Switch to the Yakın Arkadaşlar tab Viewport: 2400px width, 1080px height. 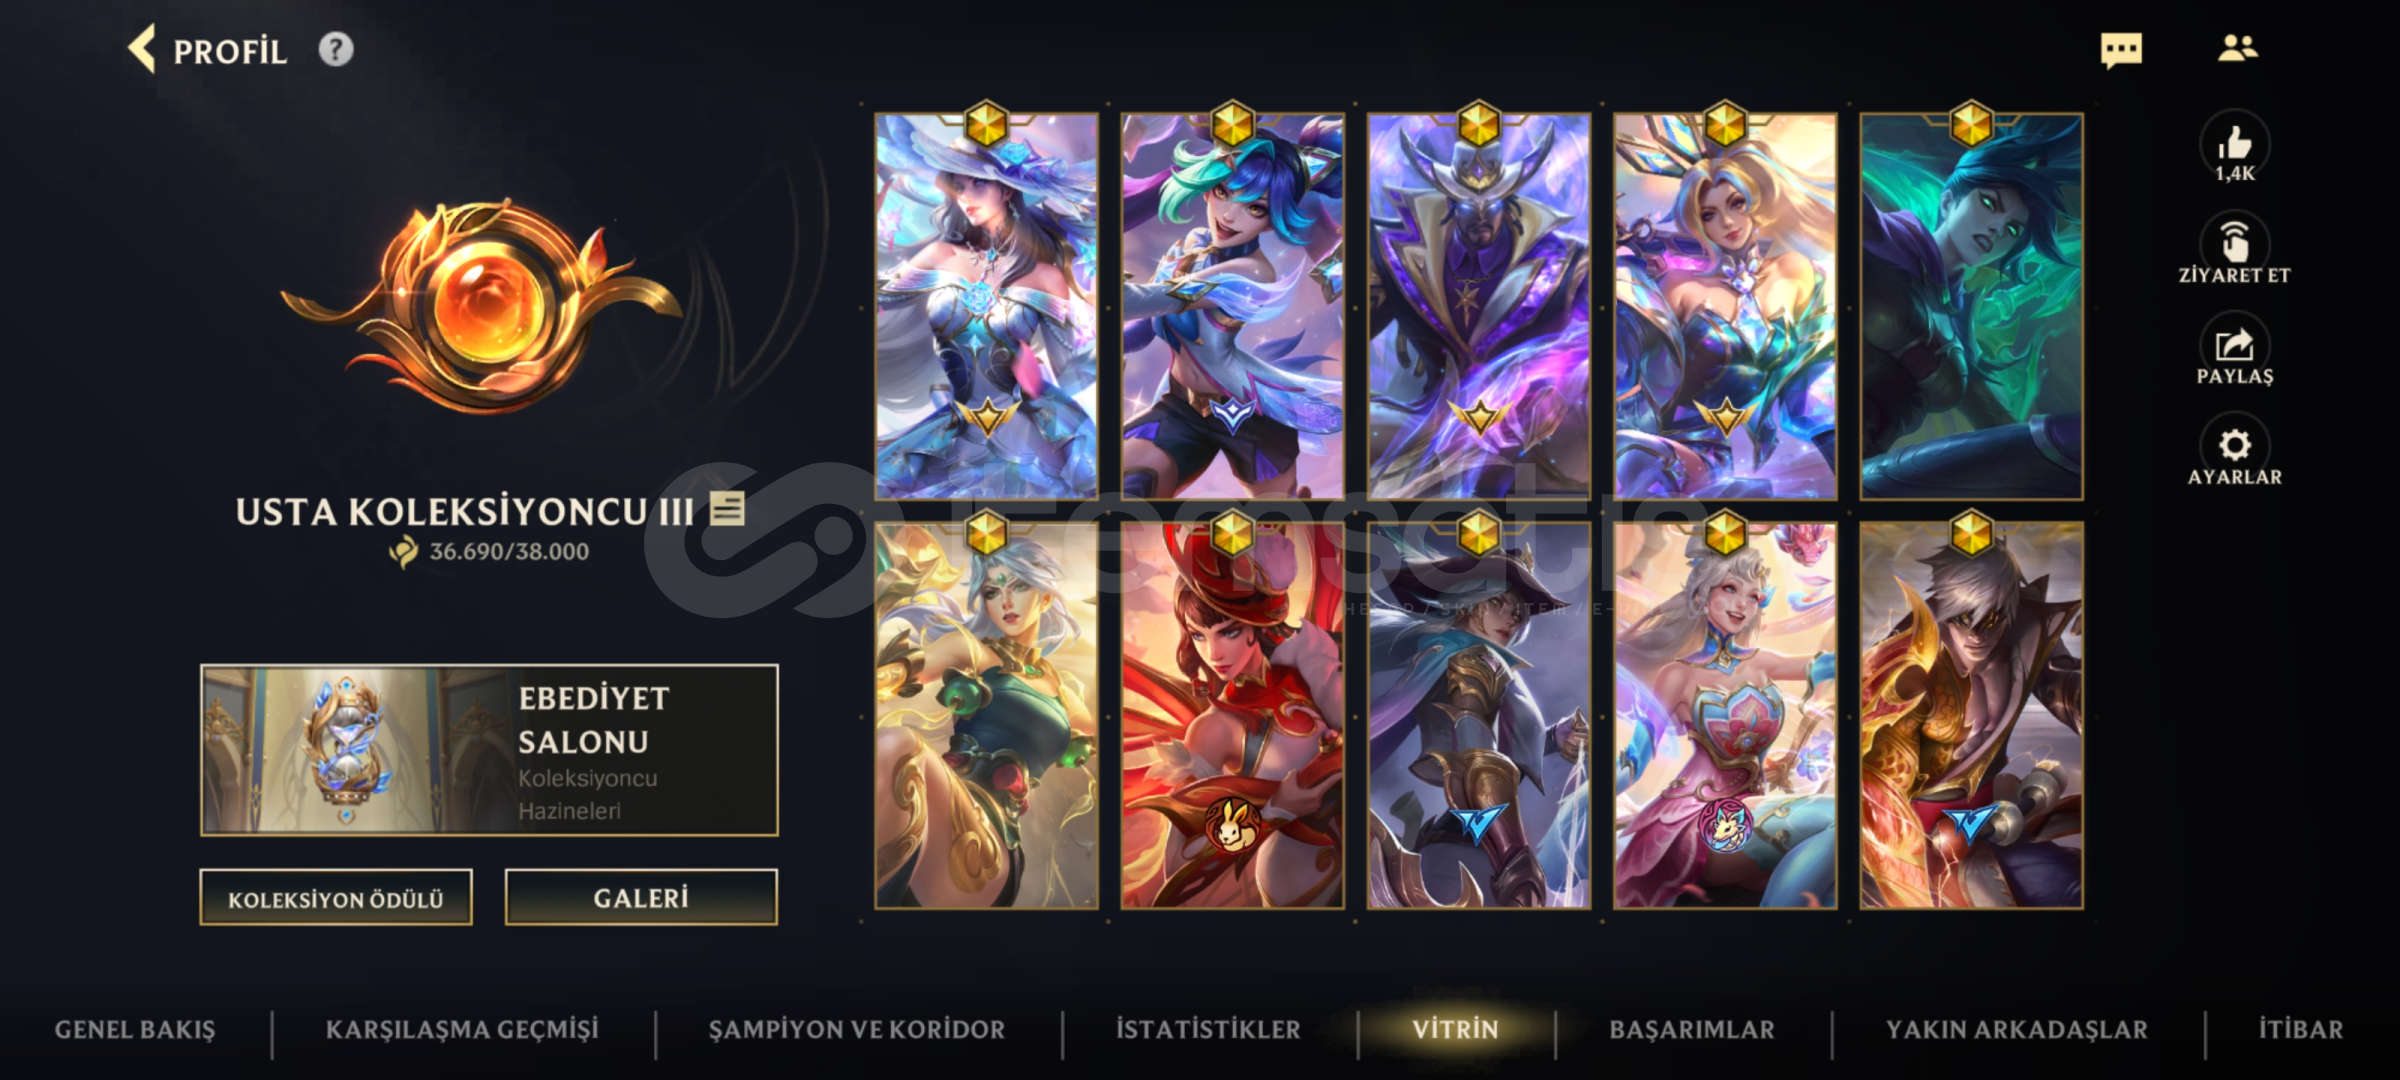pos(2017,1030)
